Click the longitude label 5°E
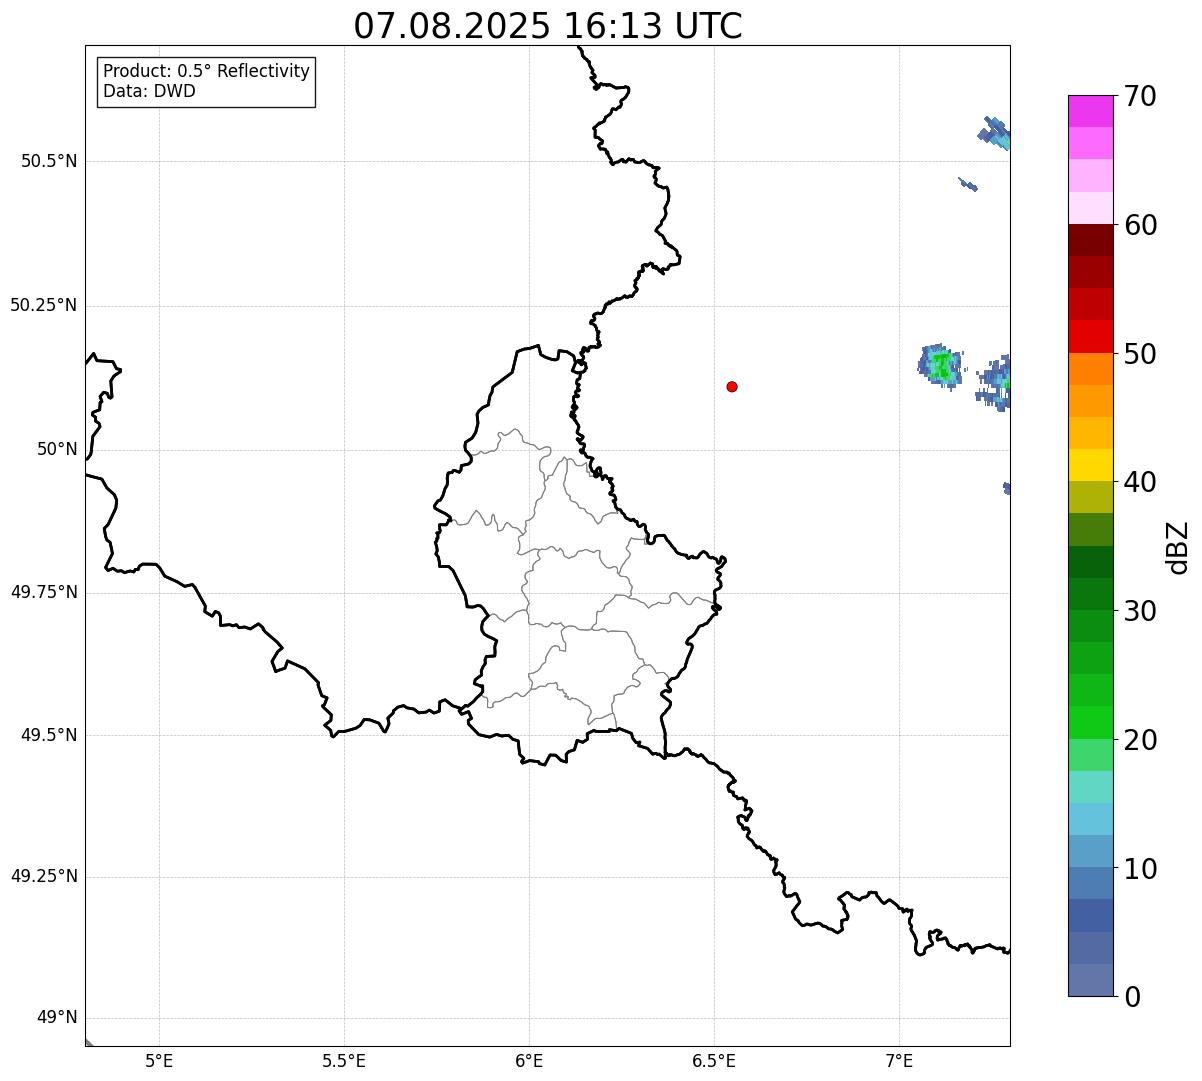This screenshot has width=1202, height=1081. 159,1061
